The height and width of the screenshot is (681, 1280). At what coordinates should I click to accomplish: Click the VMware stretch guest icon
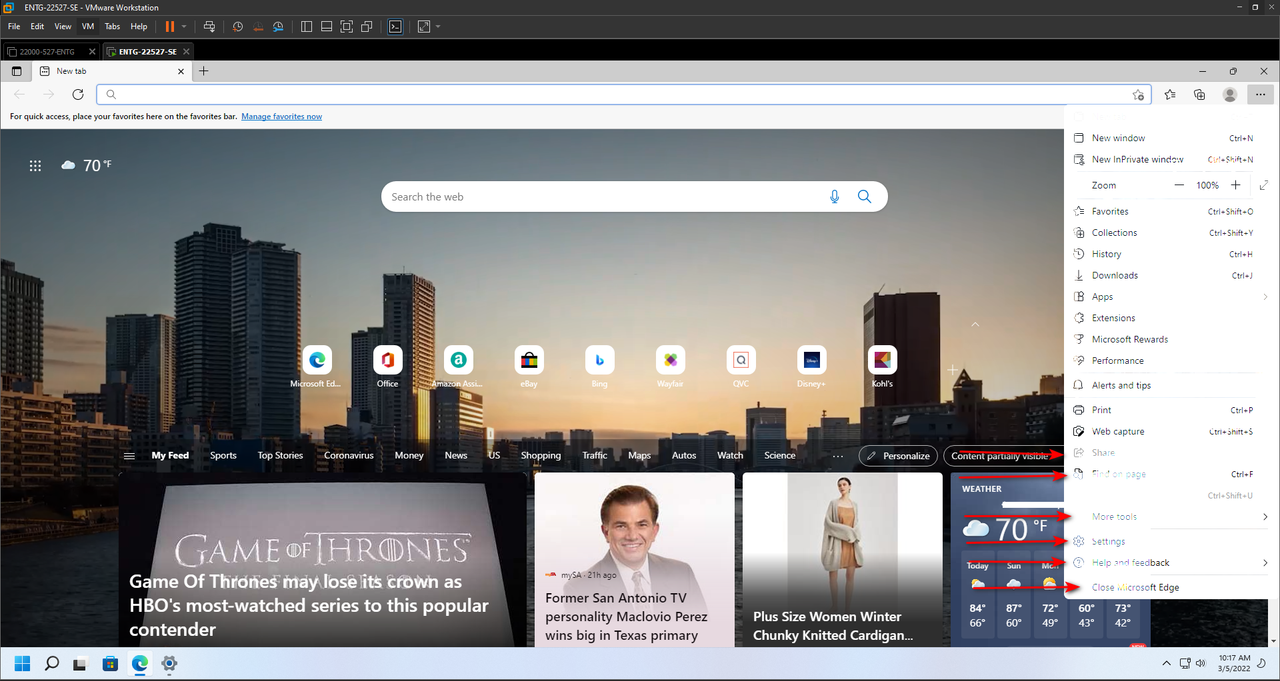coord(424,26)
